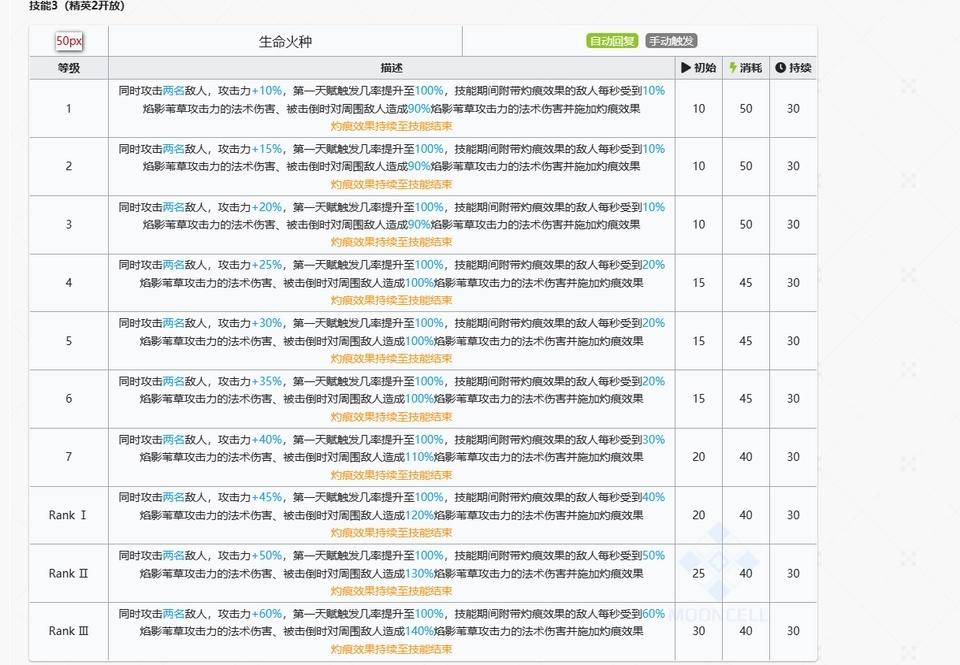Click the +30% attack value in description

coord(267,323)
